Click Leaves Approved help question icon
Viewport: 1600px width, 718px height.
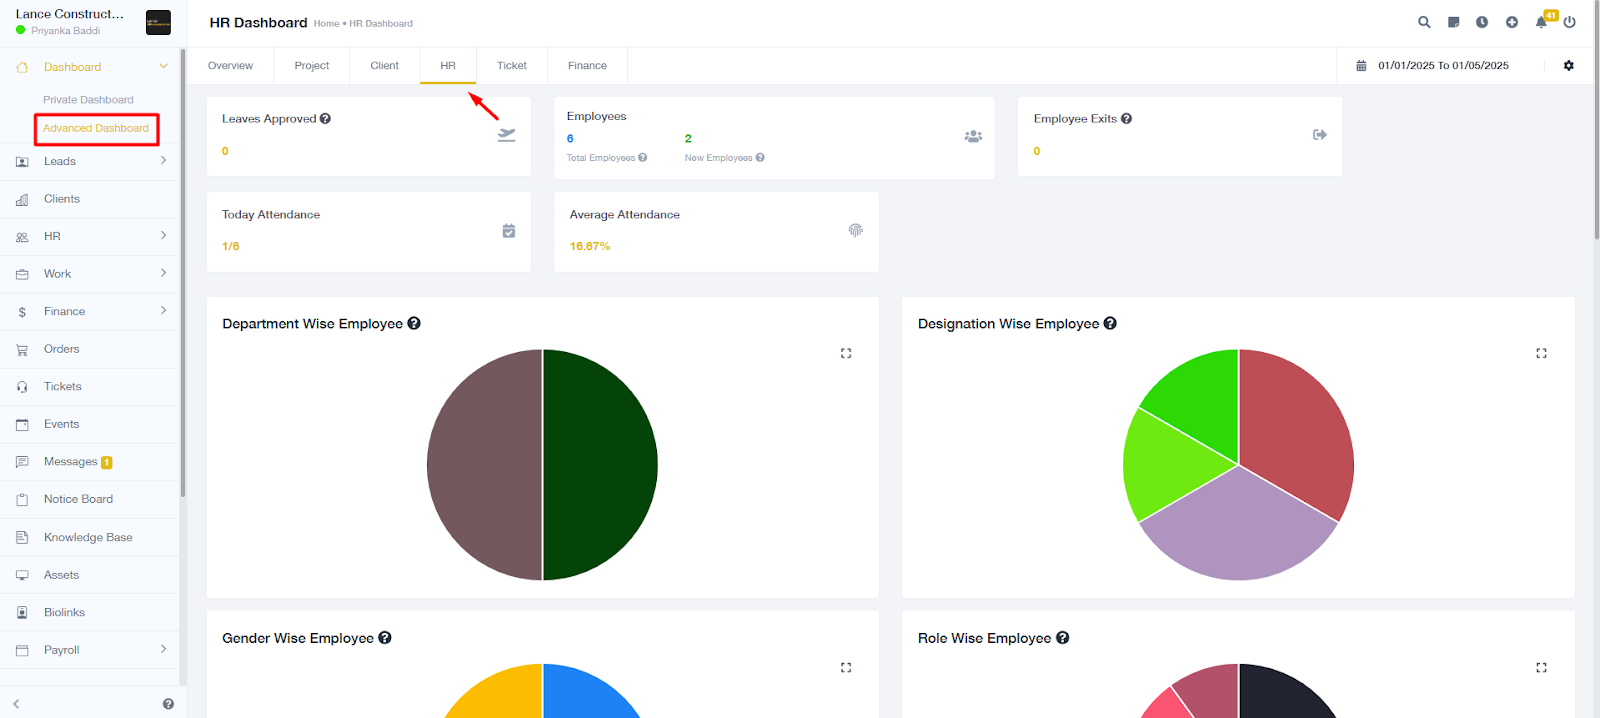tap(325, 119)
